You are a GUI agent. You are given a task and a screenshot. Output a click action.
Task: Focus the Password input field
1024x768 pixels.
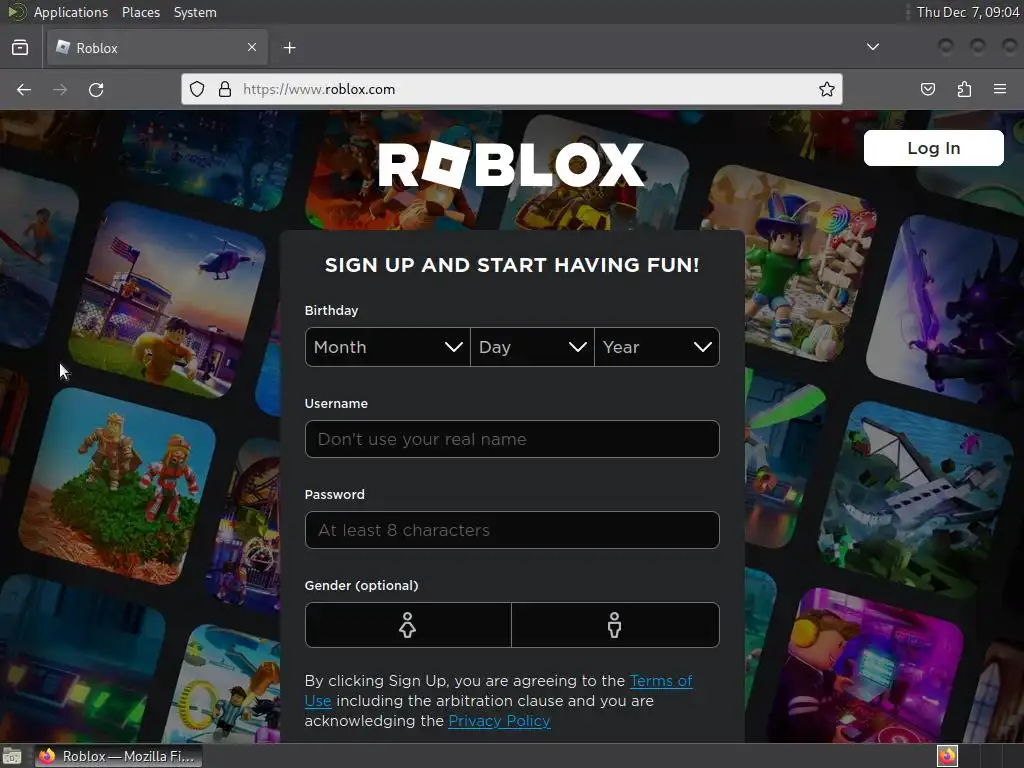coord(512,530)
